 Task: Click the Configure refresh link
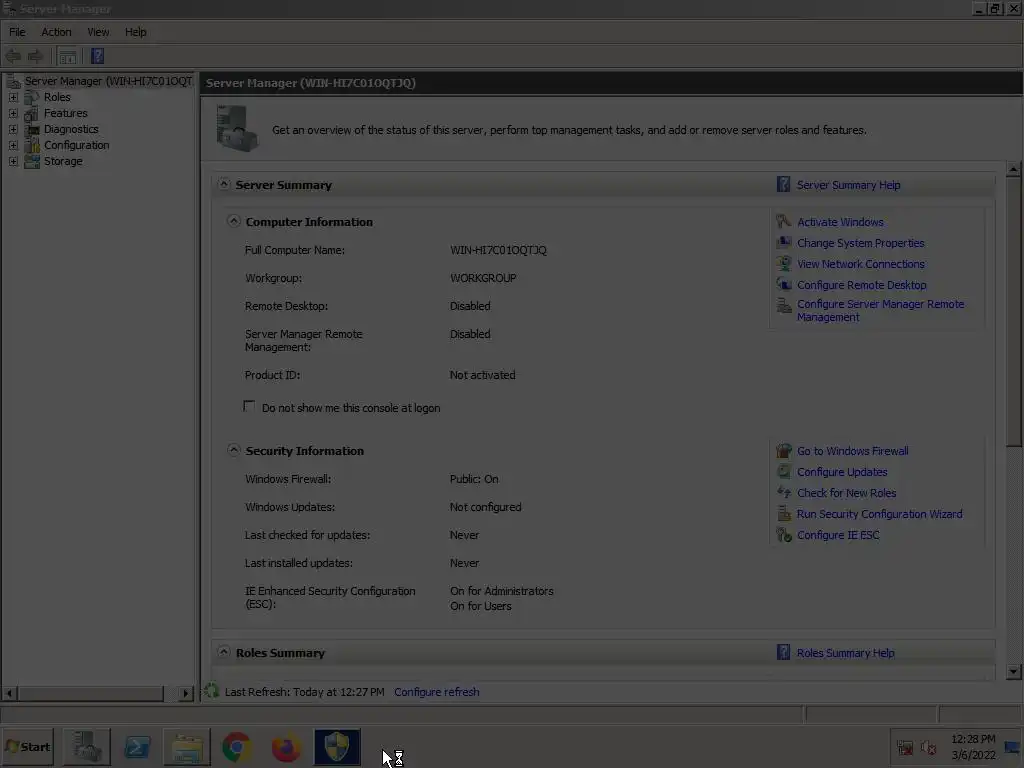point(436,692)
